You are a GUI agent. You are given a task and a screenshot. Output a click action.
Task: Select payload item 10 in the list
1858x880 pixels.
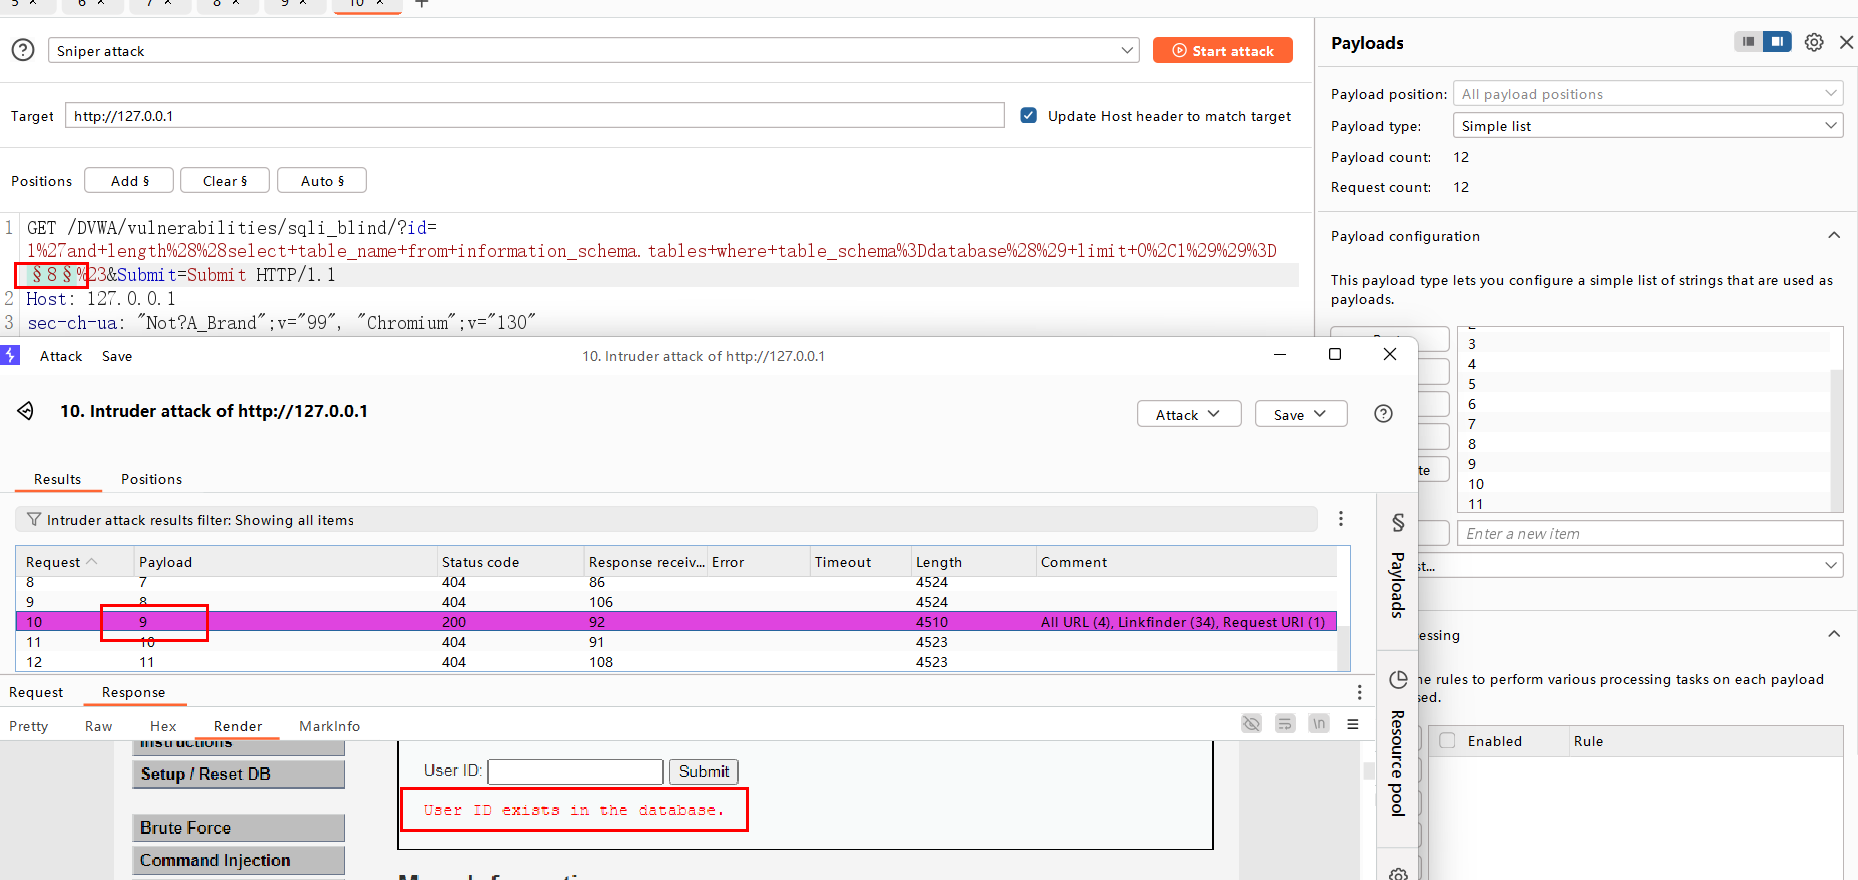pos(1644,484)
